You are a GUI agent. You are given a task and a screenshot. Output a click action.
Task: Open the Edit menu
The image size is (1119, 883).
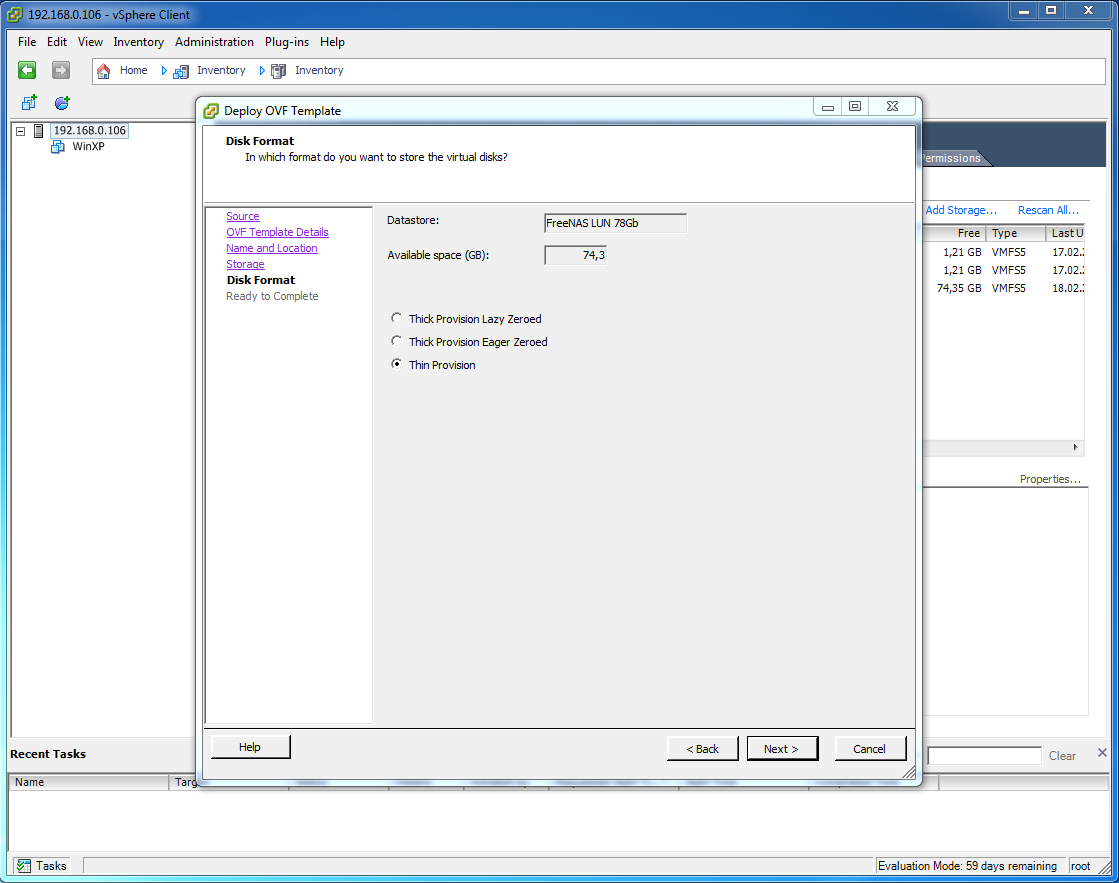click(57, 42)
